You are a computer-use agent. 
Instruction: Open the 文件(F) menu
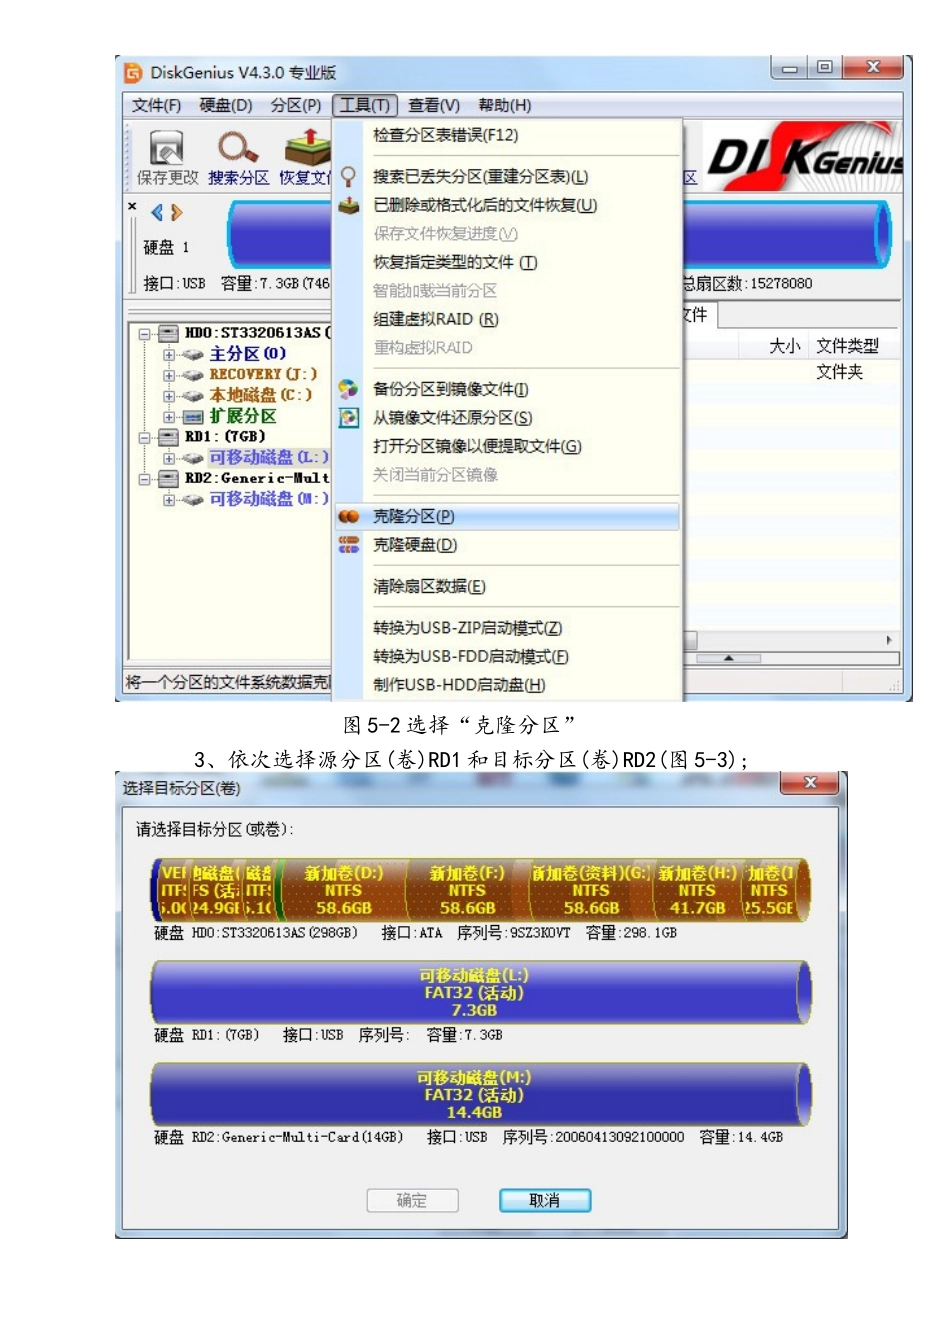157,105
